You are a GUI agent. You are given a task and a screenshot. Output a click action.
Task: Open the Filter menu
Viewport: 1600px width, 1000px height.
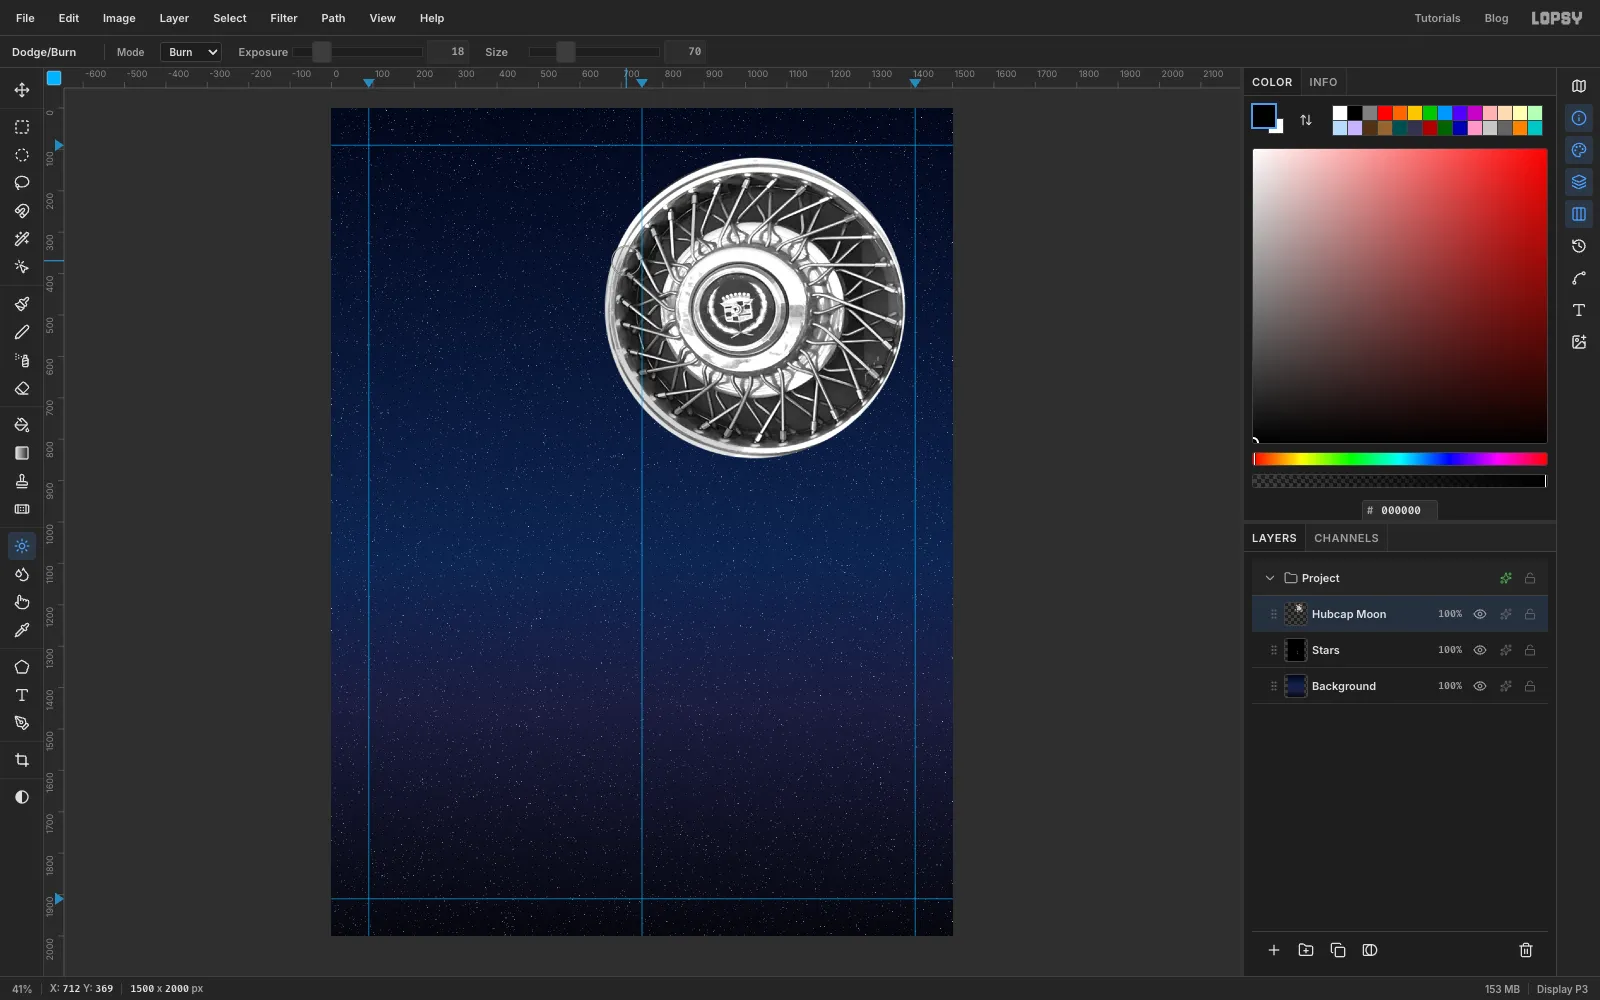(284, 18)
